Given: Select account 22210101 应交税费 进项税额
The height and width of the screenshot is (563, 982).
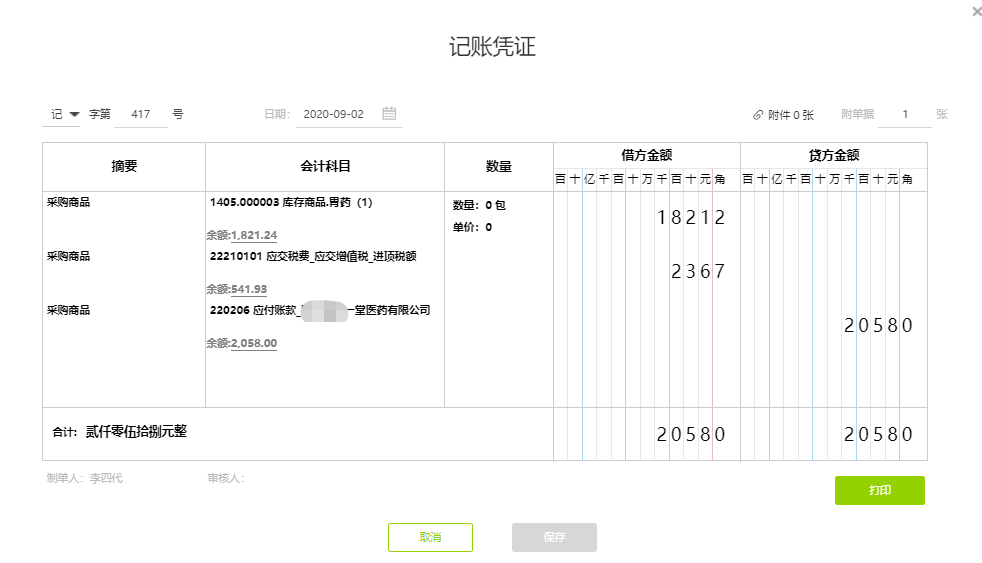Looking at the screenshot, I should click(313, 256).
